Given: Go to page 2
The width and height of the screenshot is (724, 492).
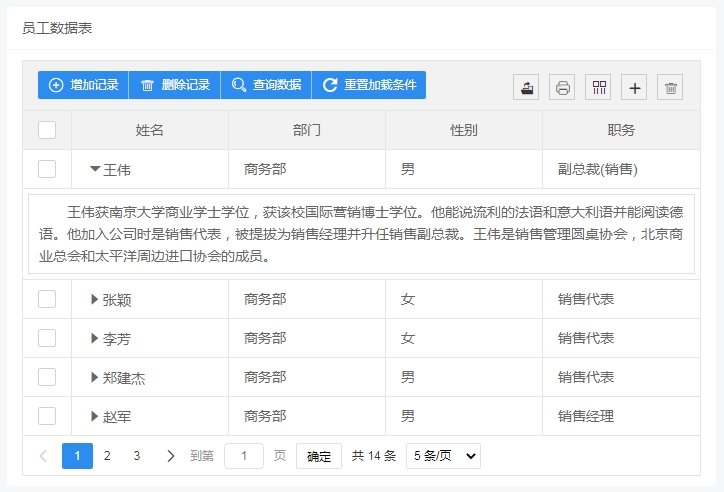Looking at the screenshot, I should 107,456.
